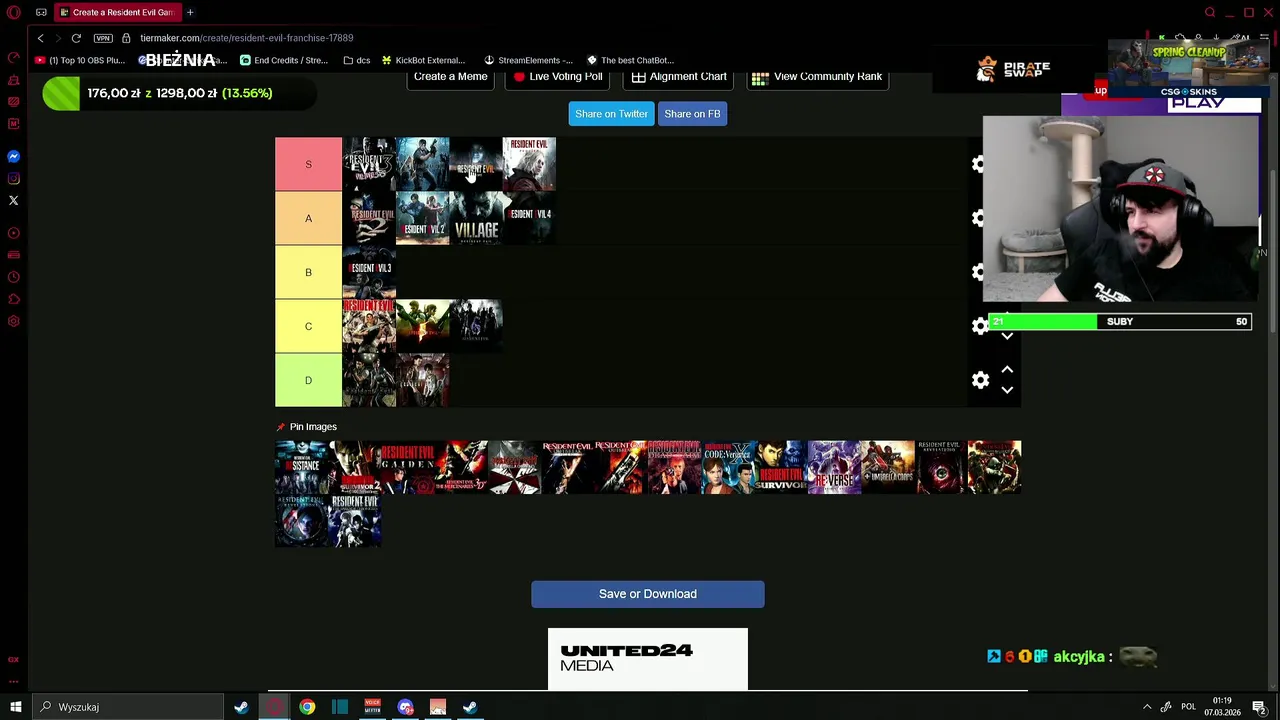Toggle Pin Images option

[x=306, y=427]
